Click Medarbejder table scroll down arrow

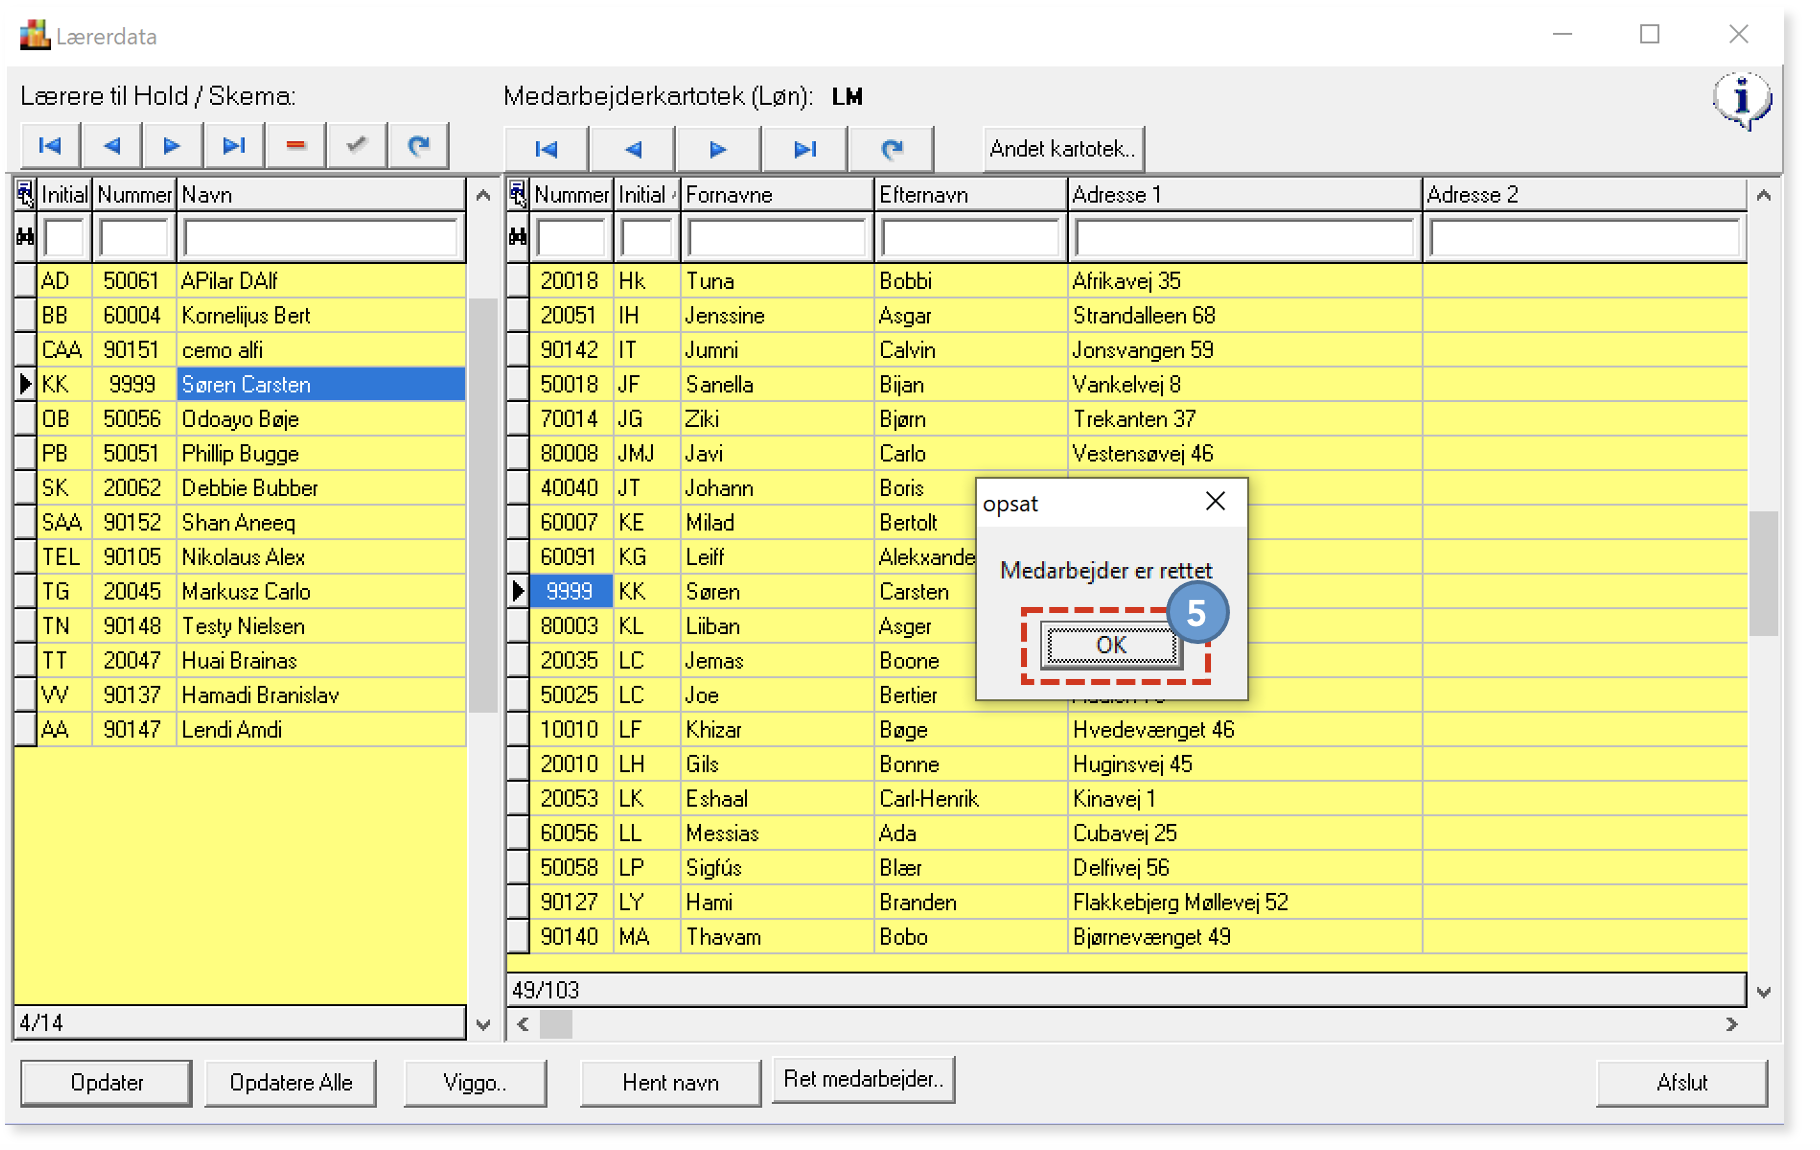[x=1764, y=992]
